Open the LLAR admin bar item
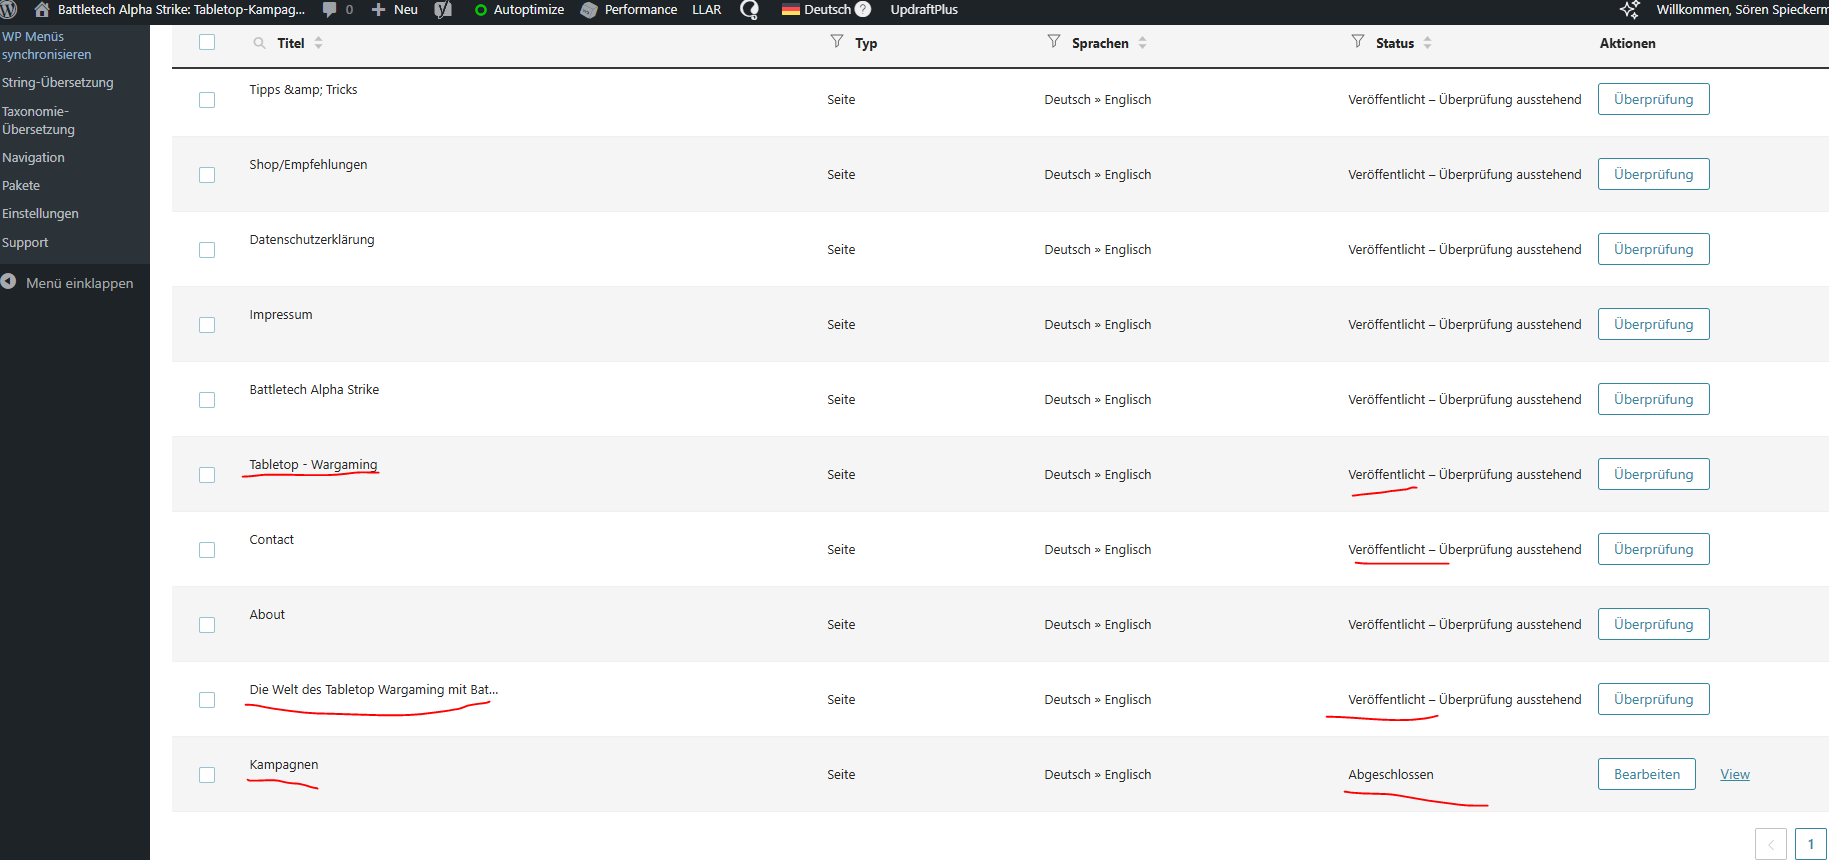Image resolution: width=1829 pixels, height=860 pixels. point(707,10)
